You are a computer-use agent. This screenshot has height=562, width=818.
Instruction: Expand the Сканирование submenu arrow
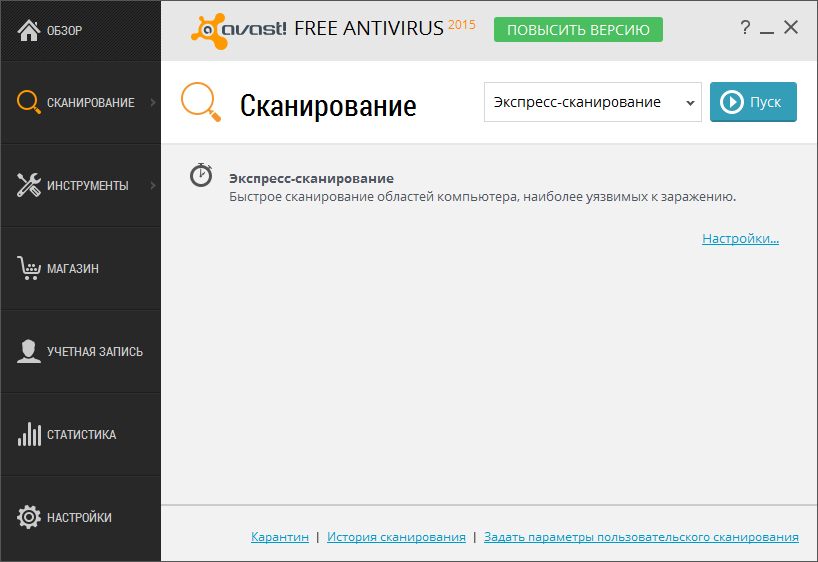153,103
